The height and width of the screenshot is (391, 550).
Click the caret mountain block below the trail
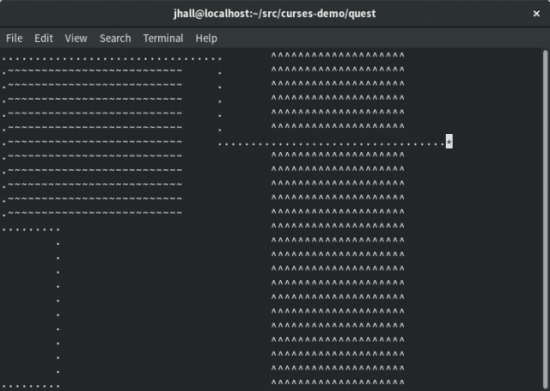338,268
